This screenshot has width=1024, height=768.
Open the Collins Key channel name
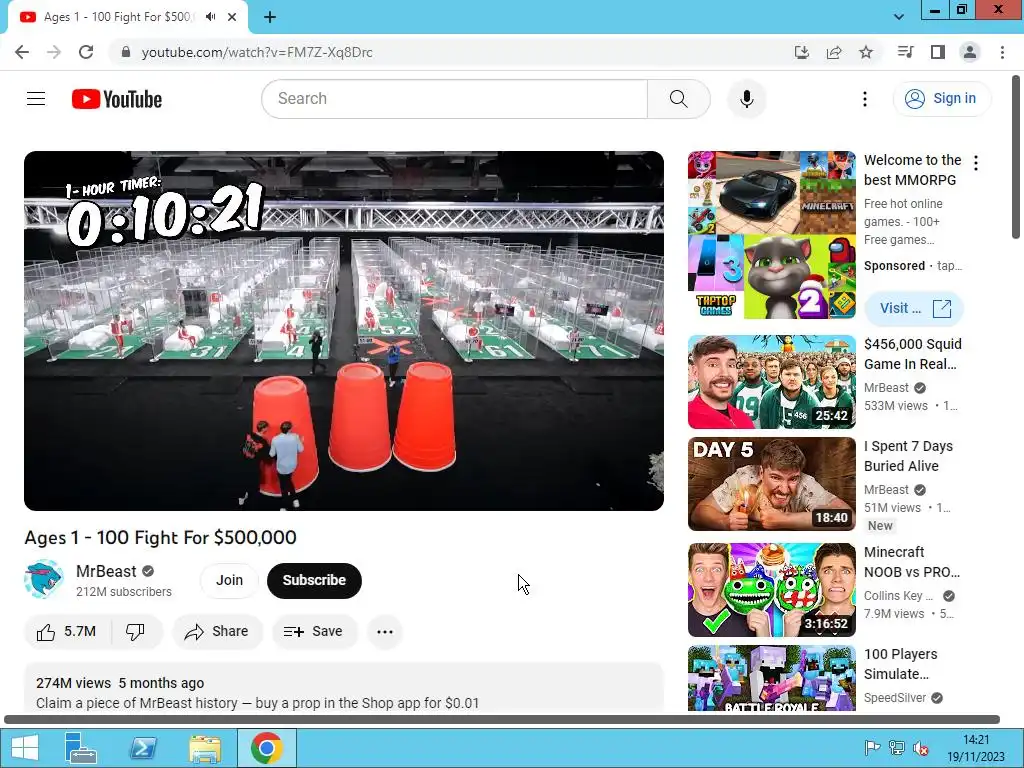[x=899, y=596]
